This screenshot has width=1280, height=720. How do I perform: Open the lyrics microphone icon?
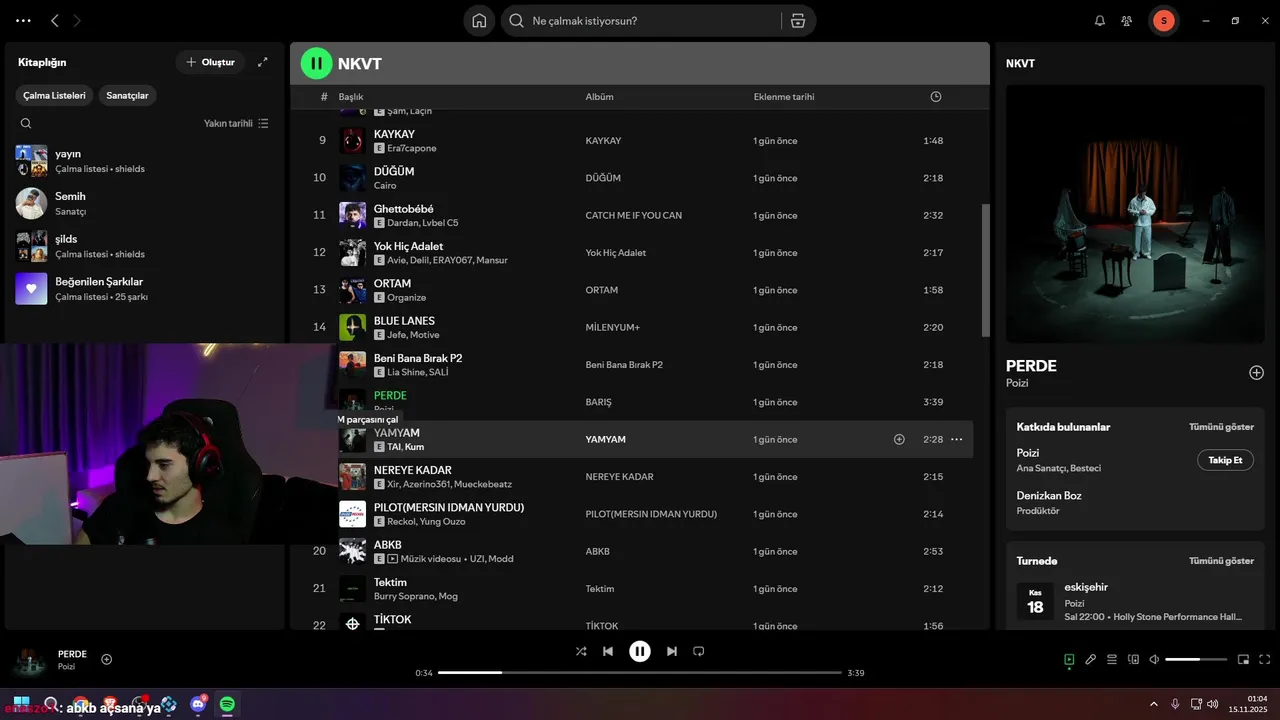pos(1090,659)
